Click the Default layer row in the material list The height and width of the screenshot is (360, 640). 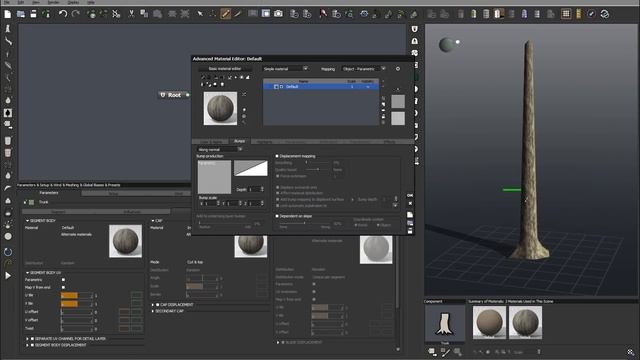click(321, 87)
